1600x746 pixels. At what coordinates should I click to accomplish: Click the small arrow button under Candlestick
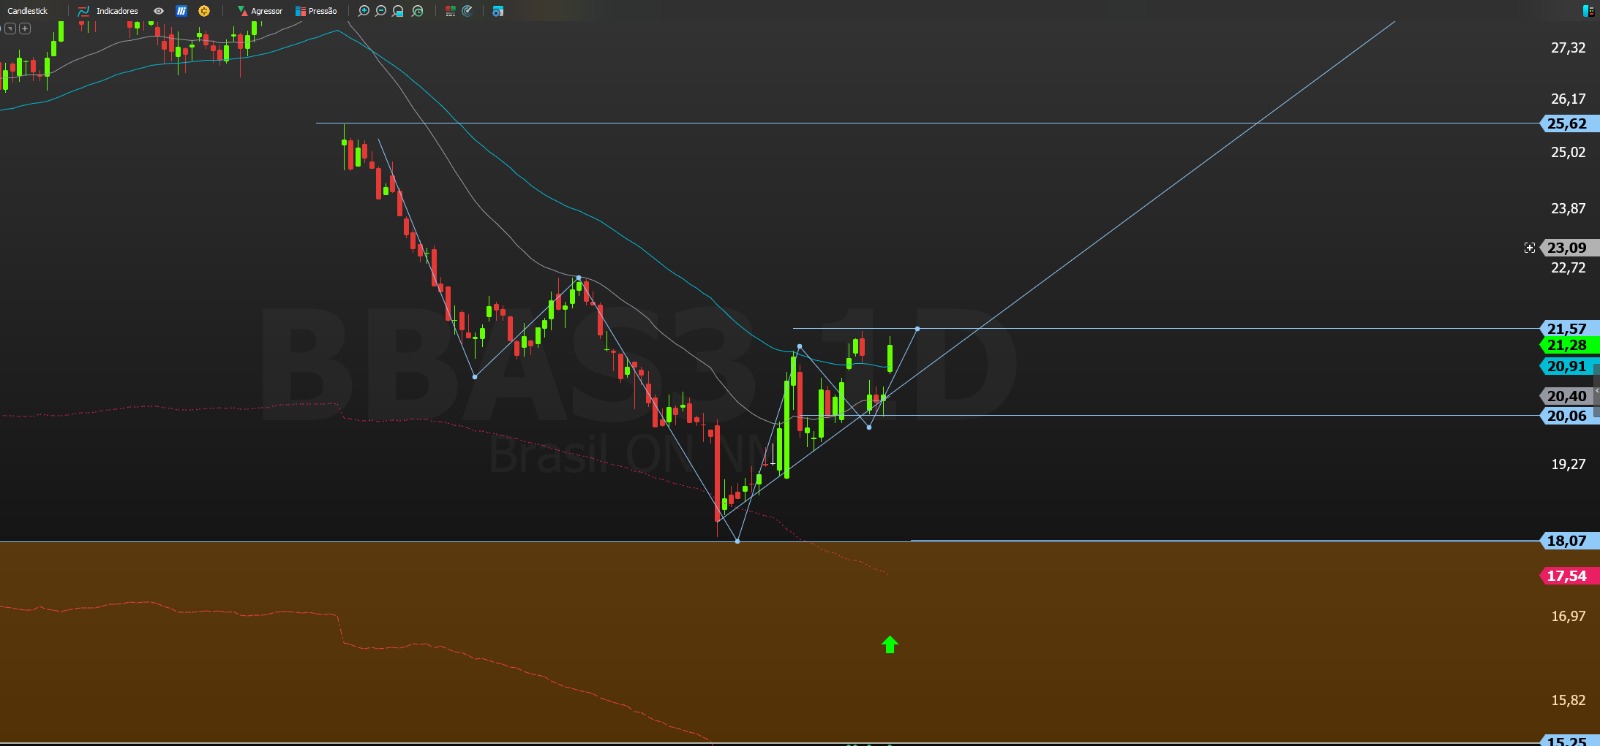(10, 28)
